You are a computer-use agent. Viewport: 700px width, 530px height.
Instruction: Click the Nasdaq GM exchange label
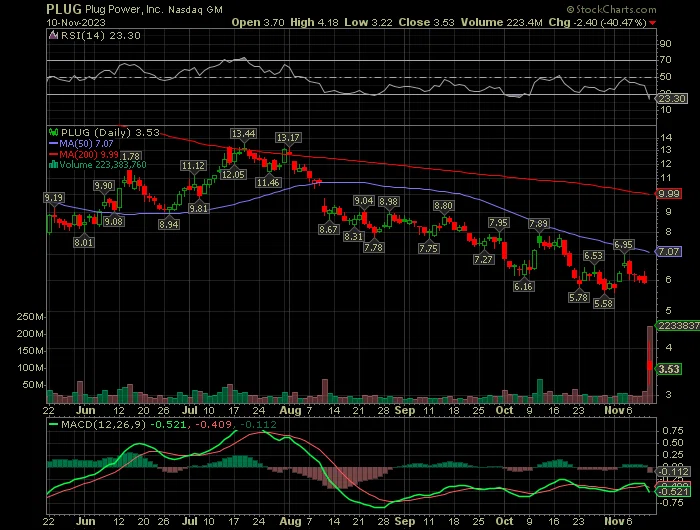[195, 10]
